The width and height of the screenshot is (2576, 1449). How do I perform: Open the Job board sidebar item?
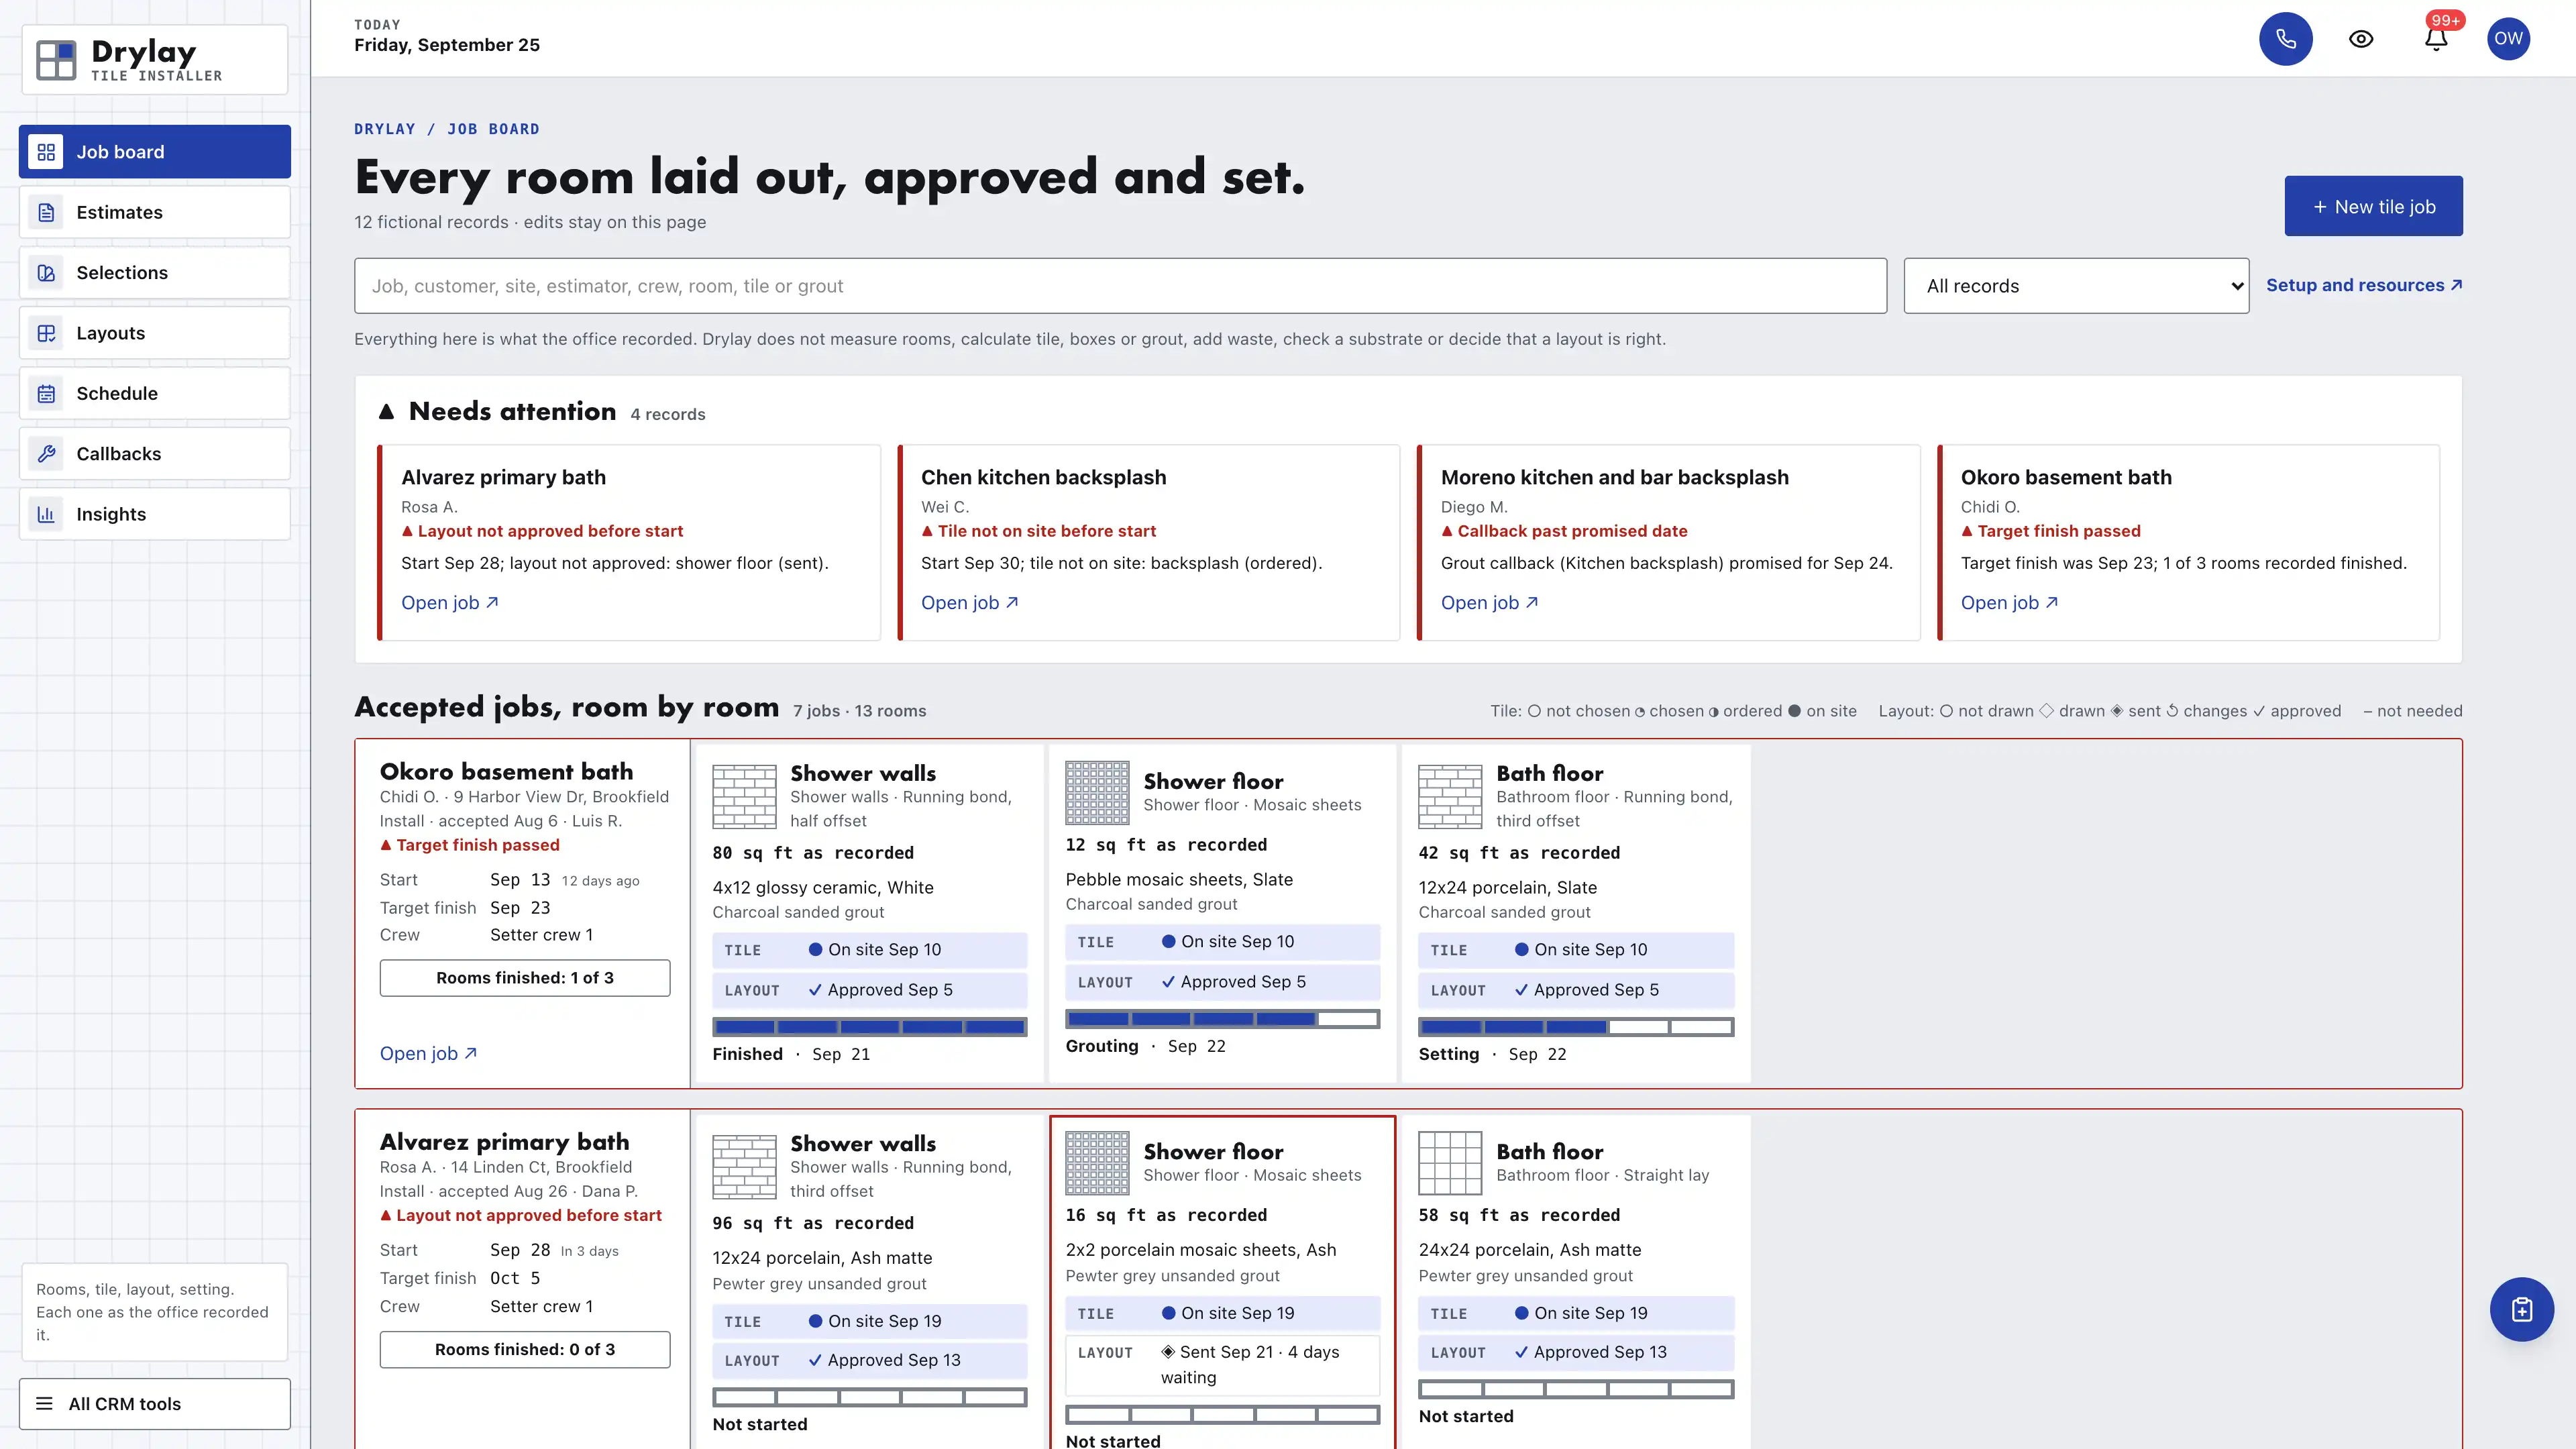point(155,152)
